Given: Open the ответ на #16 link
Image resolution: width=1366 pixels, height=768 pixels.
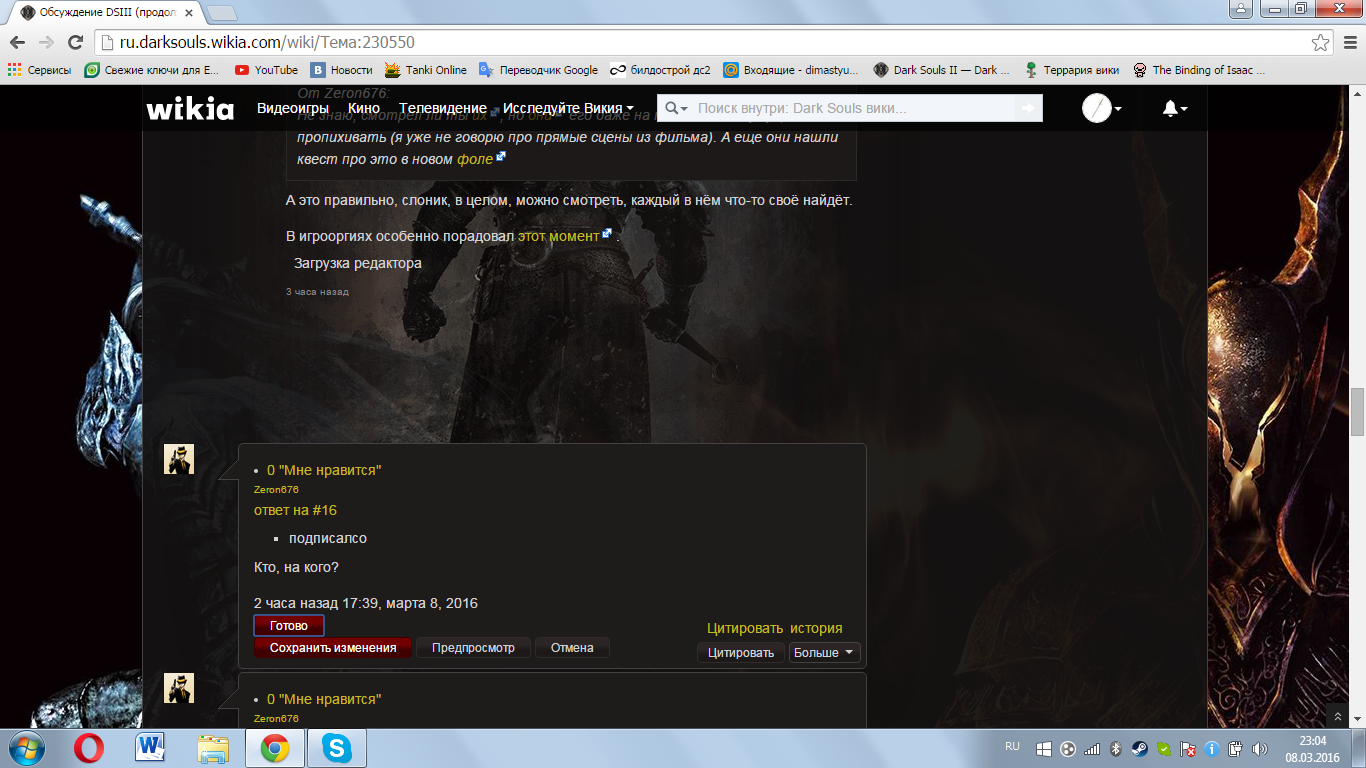Looking at the screenshot, I should [x=295, y=510].
